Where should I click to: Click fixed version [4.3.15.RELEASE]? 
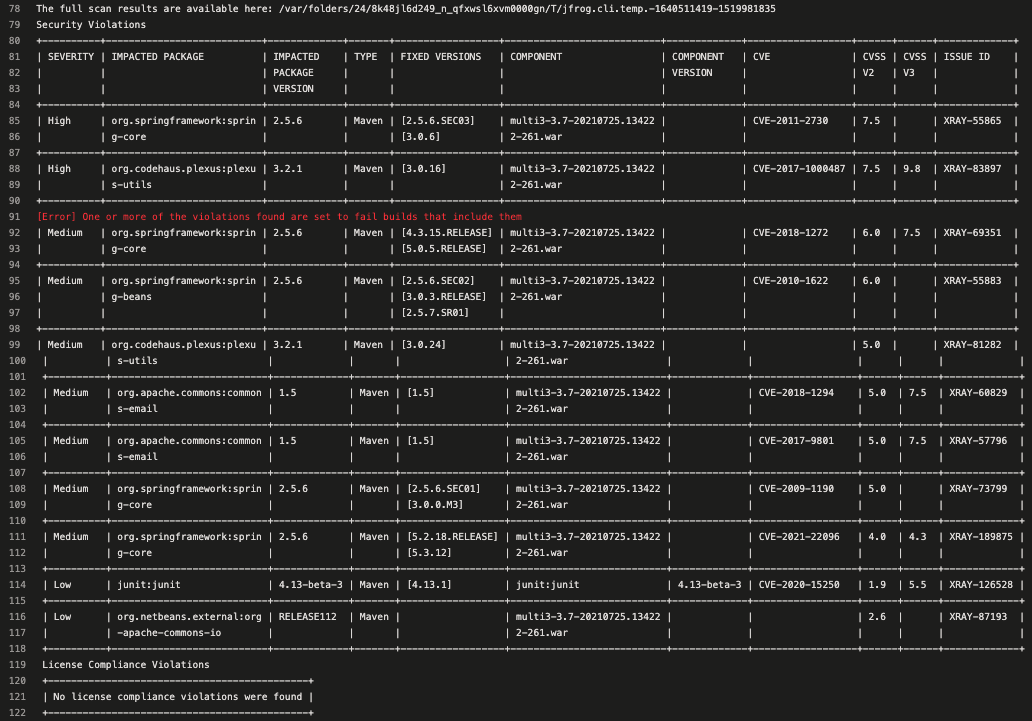click(x=446, y=232)
